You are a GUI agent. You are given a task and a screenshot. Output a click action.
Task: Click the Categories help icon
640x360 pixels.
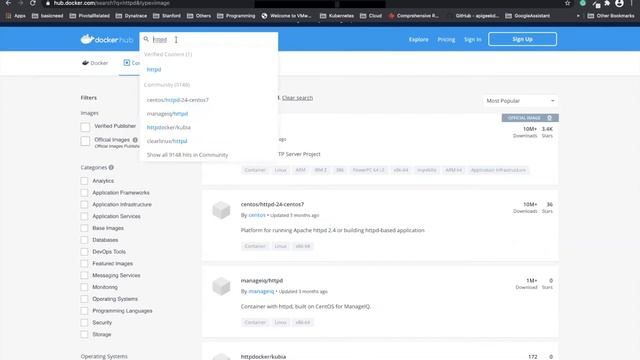[x=111, y=167]
